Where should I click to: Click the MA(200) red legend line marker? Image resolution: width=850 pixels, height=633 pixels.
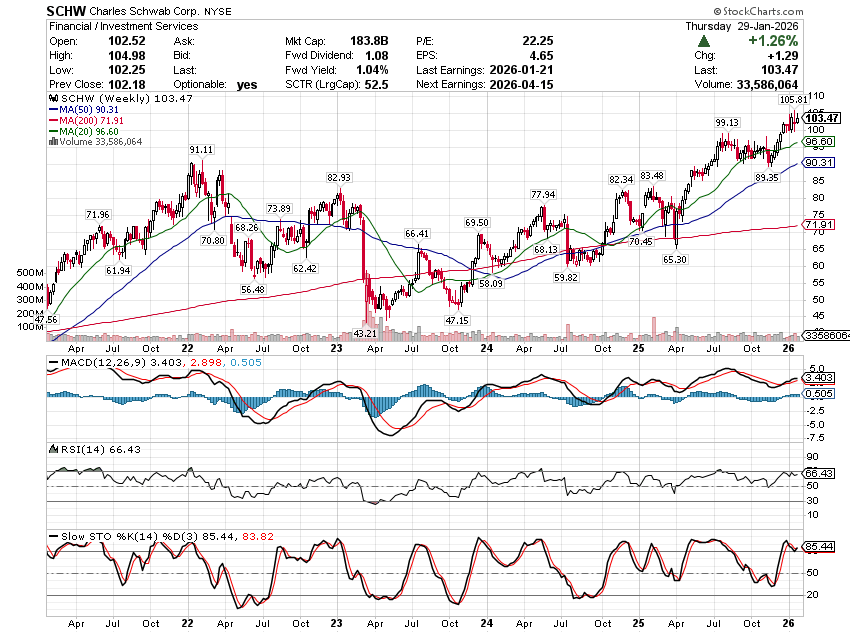pyautogui.click(x=53, y=120)
